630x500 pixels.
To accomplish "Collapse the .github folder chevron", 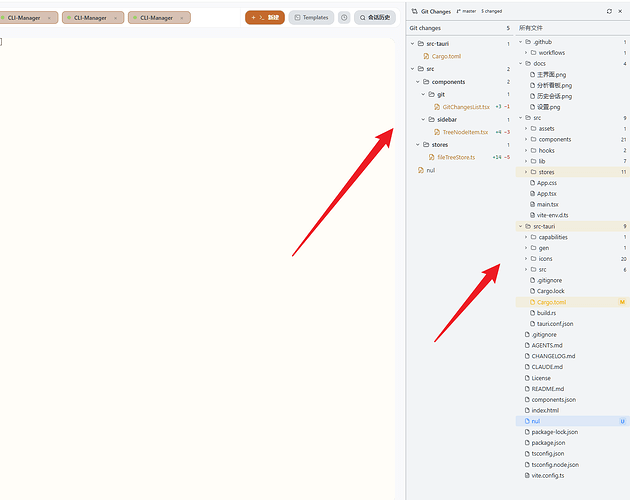I will tap(521, 42).
